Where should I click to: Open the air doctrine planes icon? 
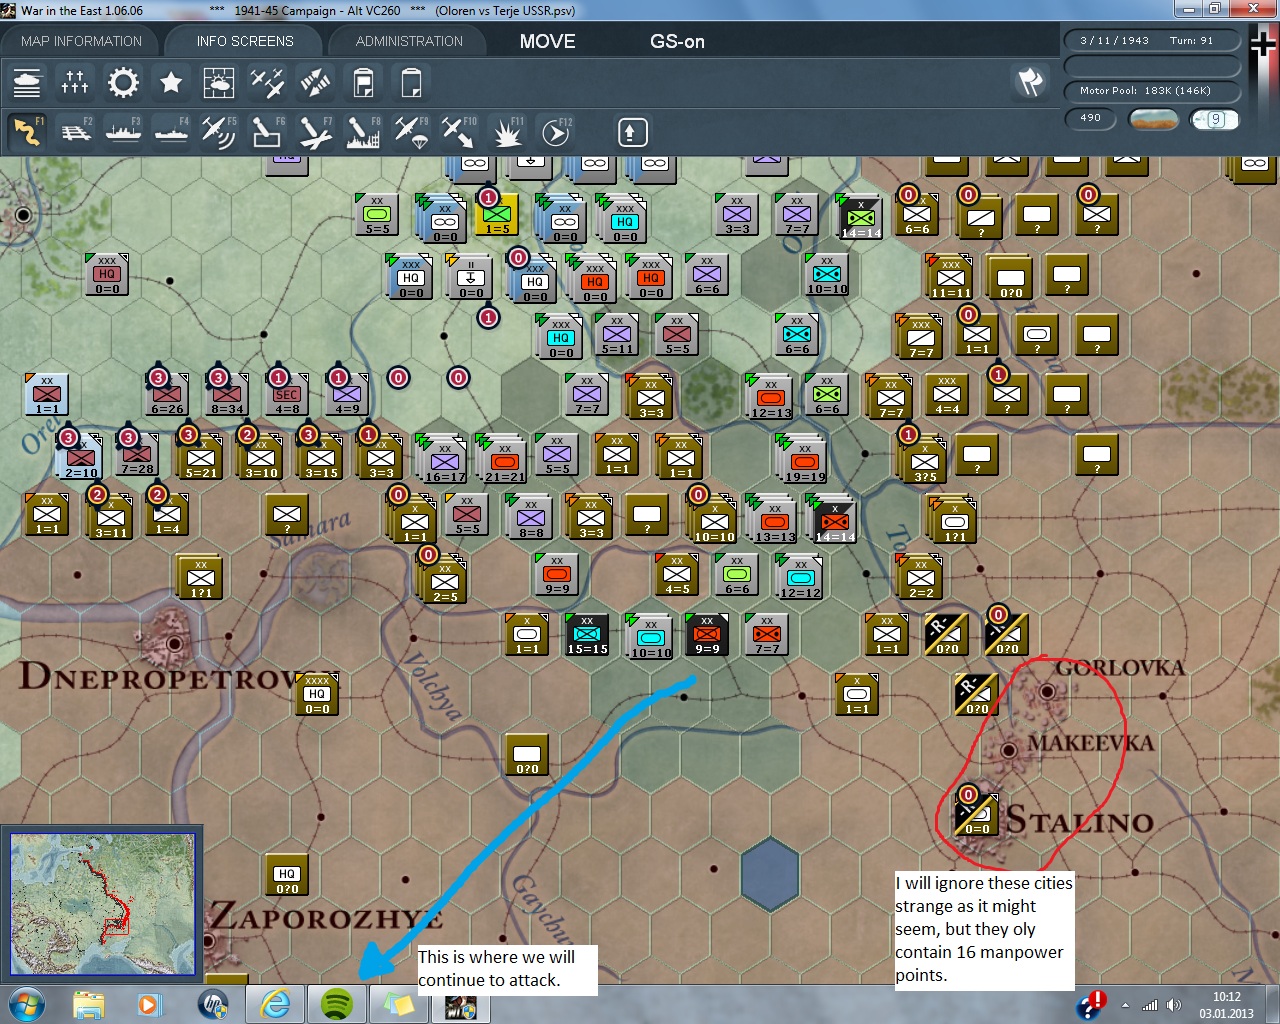point(267,82)
